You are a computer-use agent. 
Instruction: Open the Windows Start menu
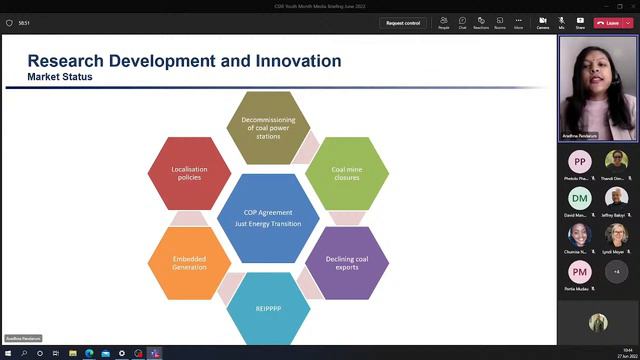(8, 353)
